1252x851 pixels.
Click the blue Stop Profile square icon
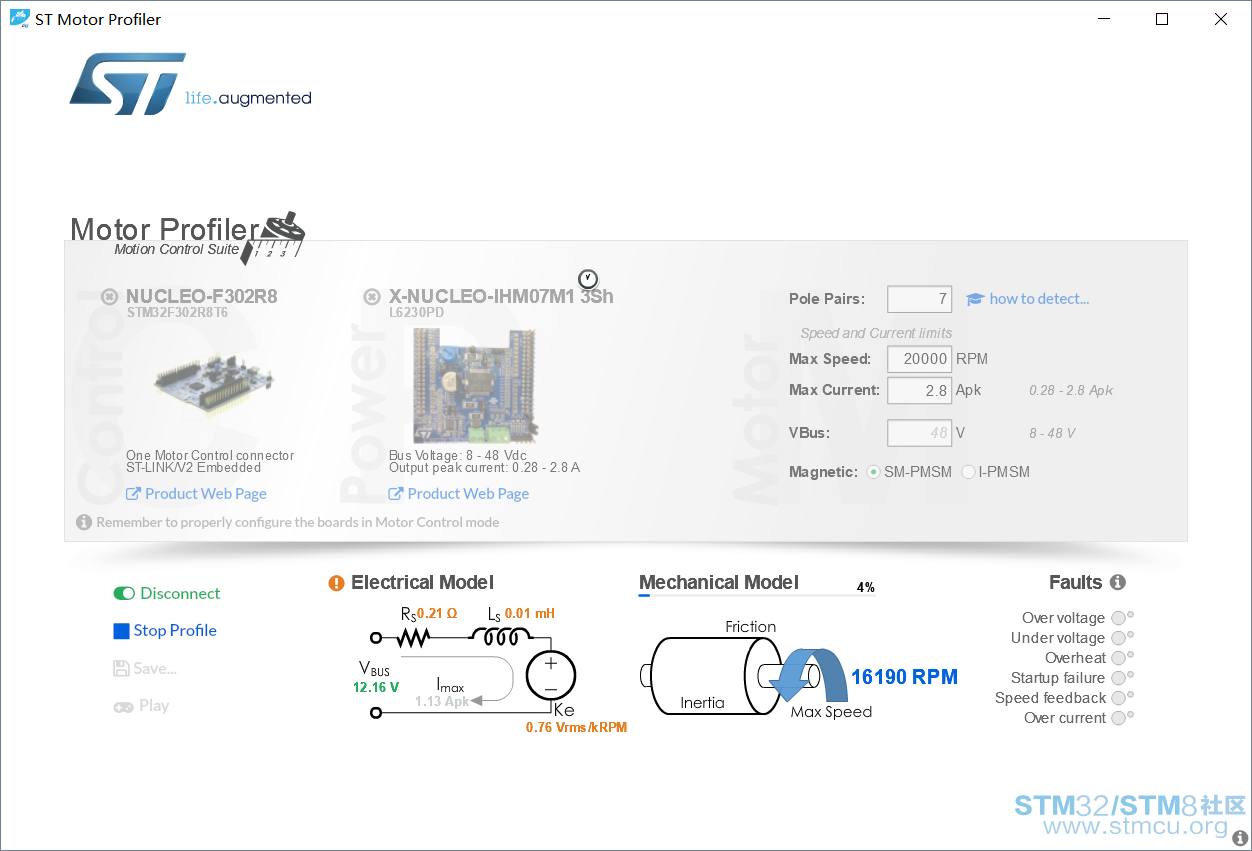click(121, 631)
